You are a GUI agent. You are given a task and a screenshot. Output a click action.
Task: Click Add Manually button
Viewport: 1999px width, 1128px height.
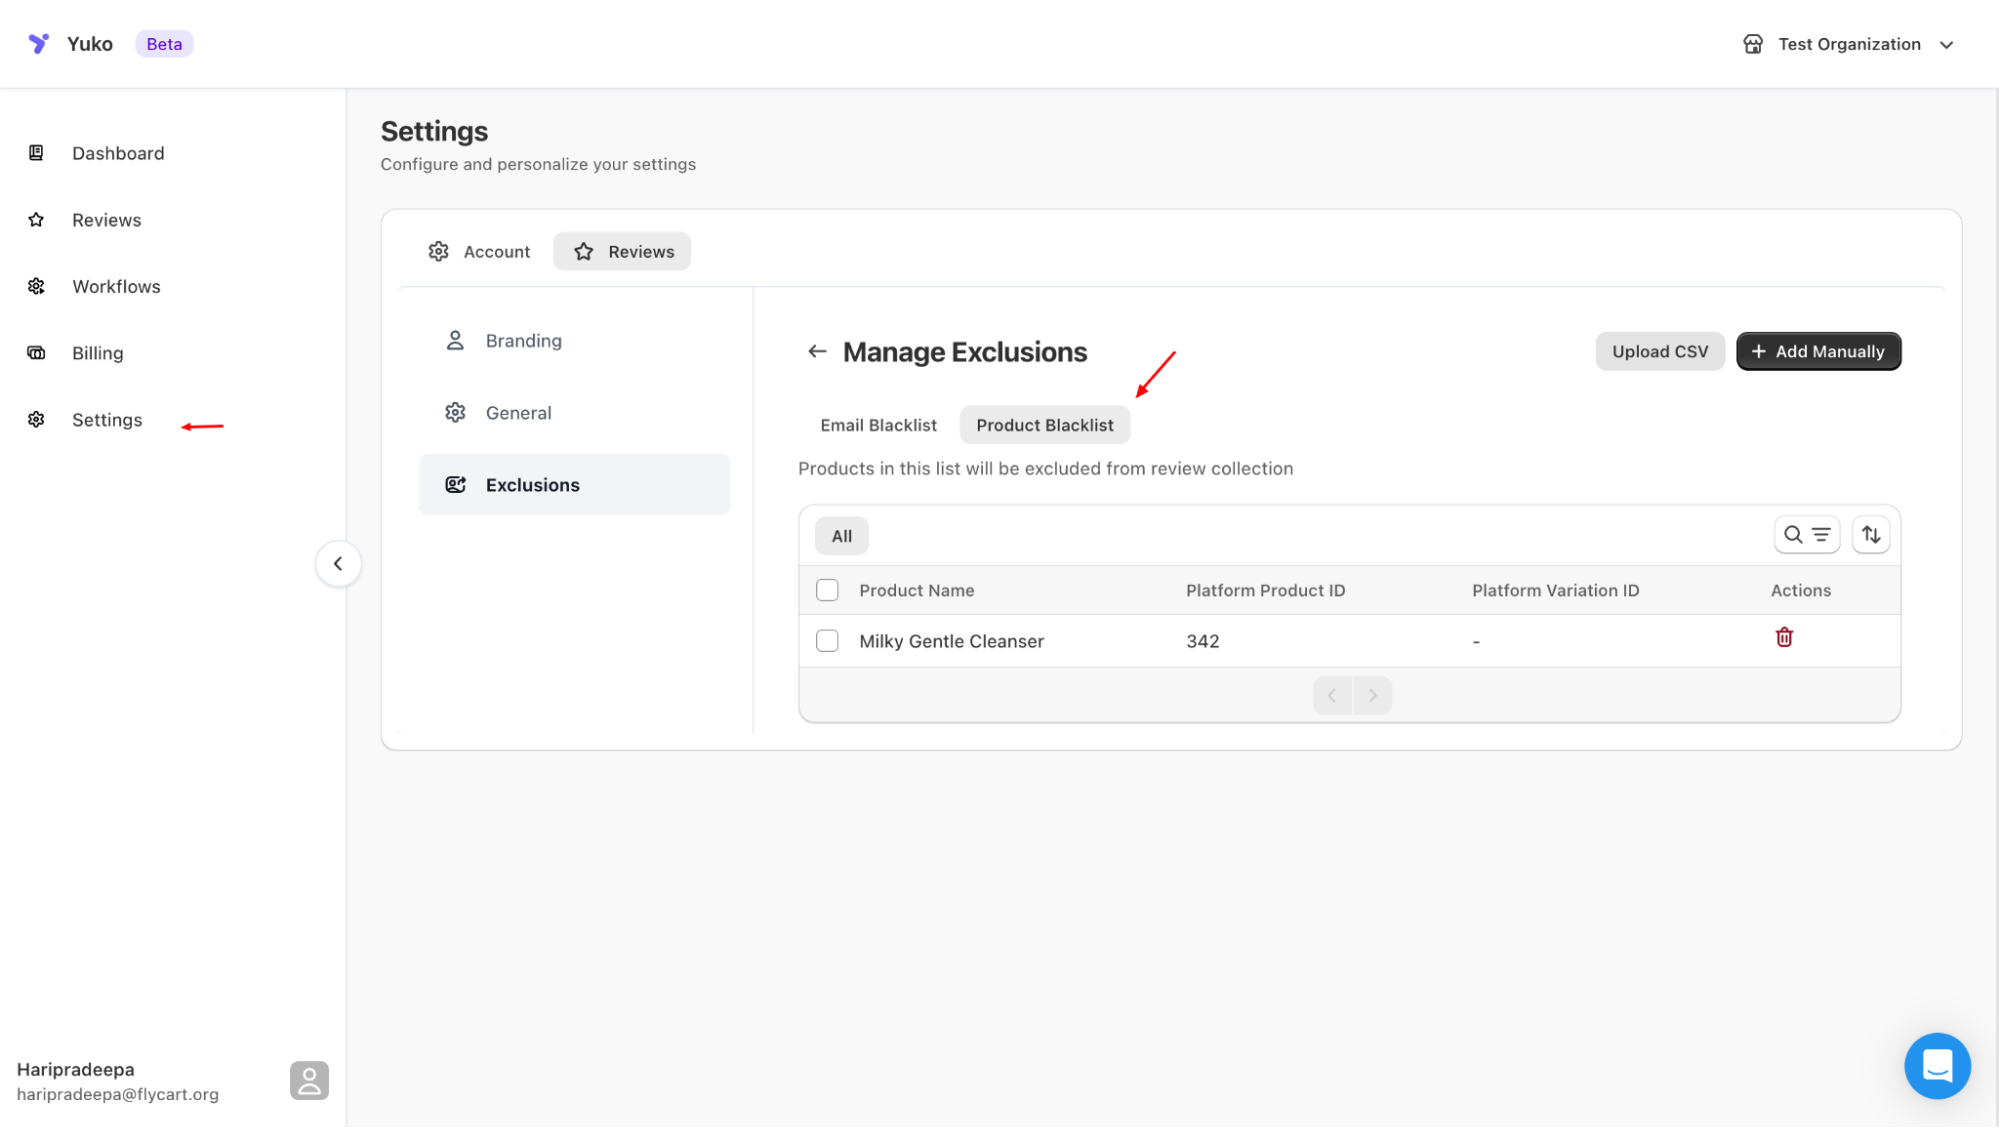click(1817, 352)
